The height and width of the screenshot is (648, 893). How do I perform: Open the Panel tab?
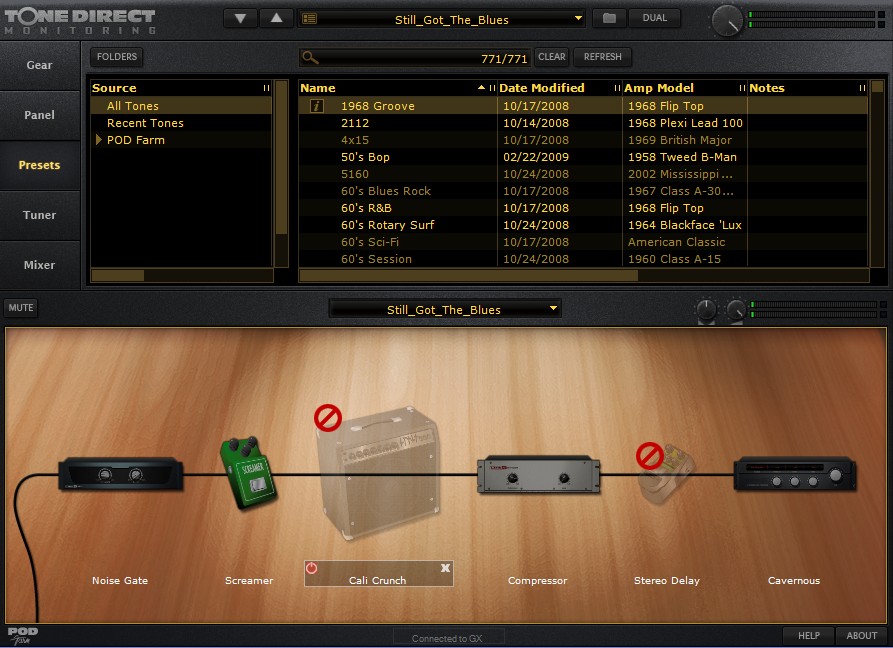click(39, 115)
